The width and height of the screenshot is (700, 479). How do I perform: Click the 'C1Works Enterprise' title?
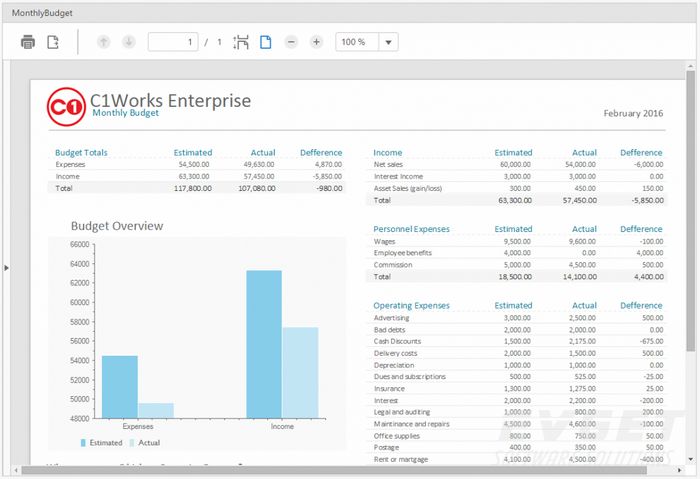click(x=171, y=100)
